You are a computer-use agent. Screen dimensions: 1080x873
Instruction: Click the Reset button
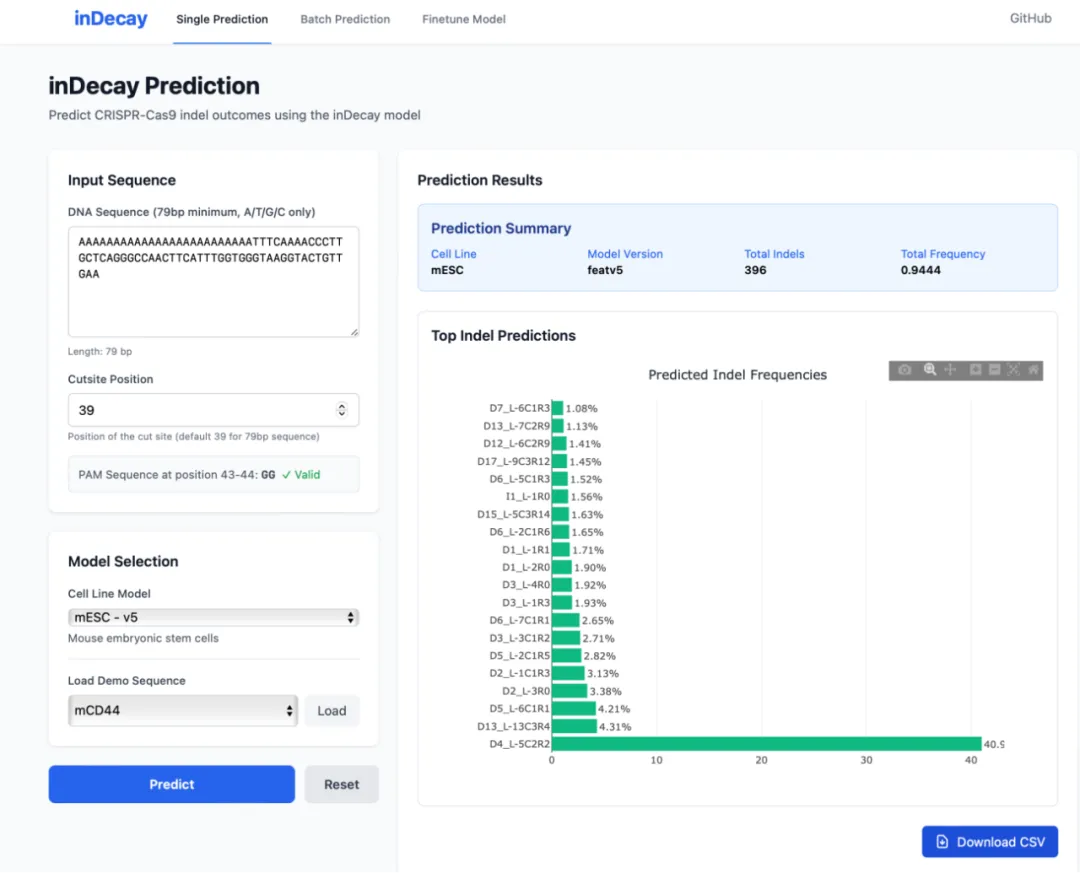(342, 784)
